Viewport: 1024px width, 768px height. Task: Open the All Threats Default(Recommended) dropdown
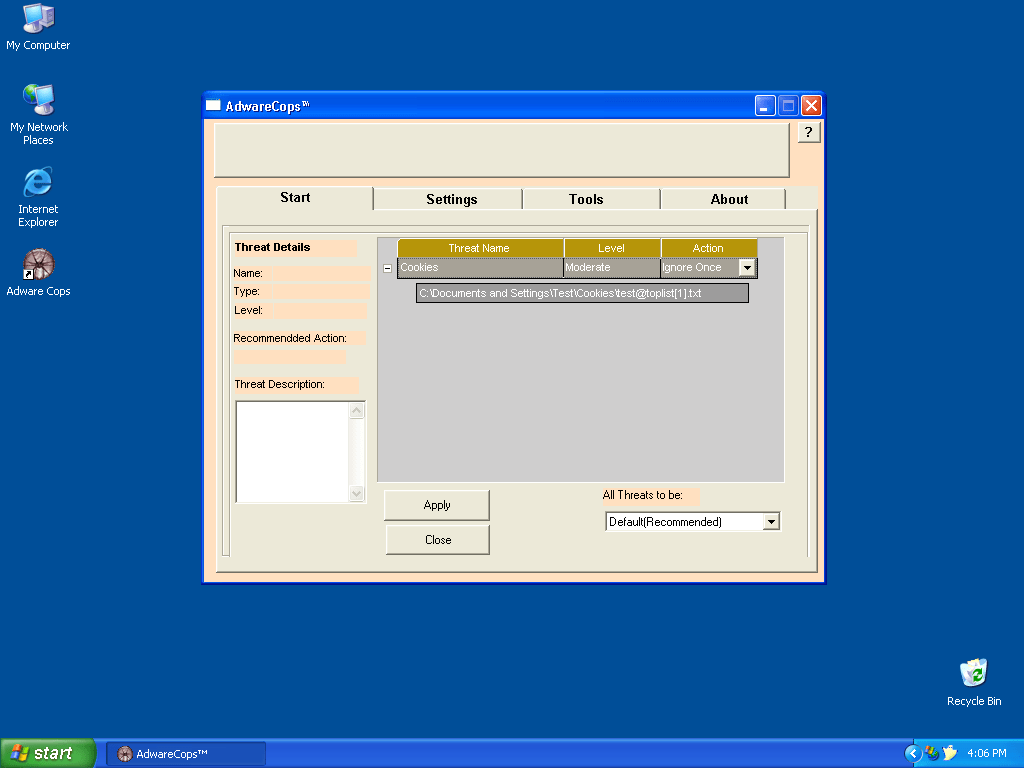(x=770, y=522)
